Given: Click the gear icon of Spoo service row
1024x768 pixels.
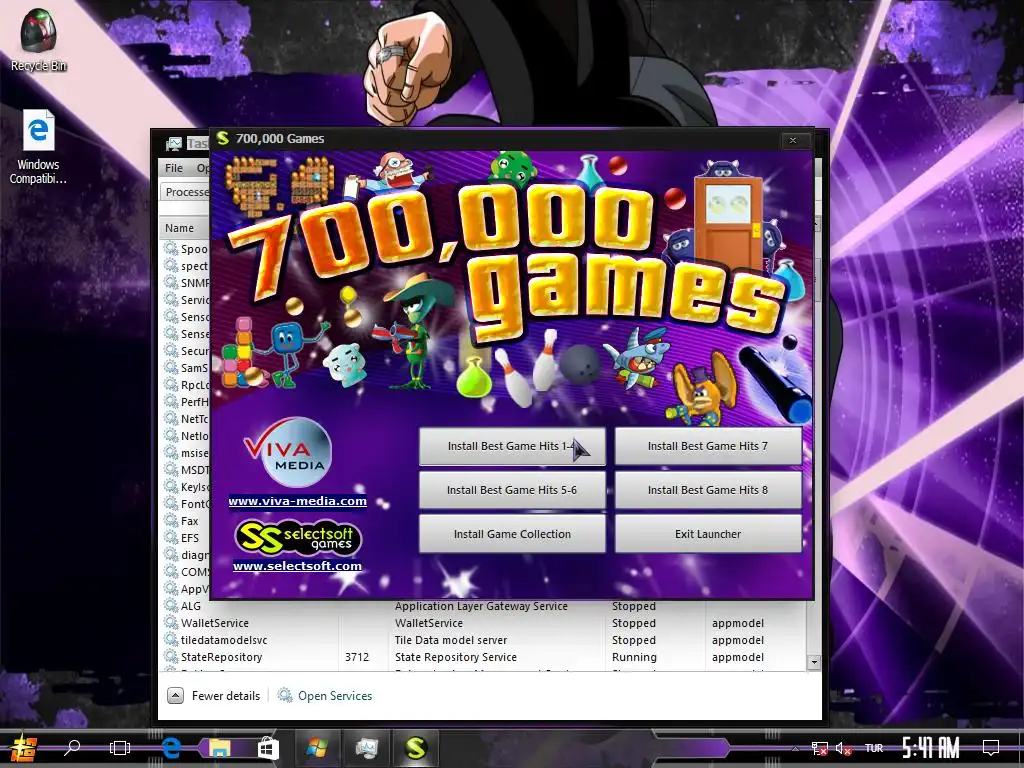Looking at the screenshot, I should pos(171,249).
